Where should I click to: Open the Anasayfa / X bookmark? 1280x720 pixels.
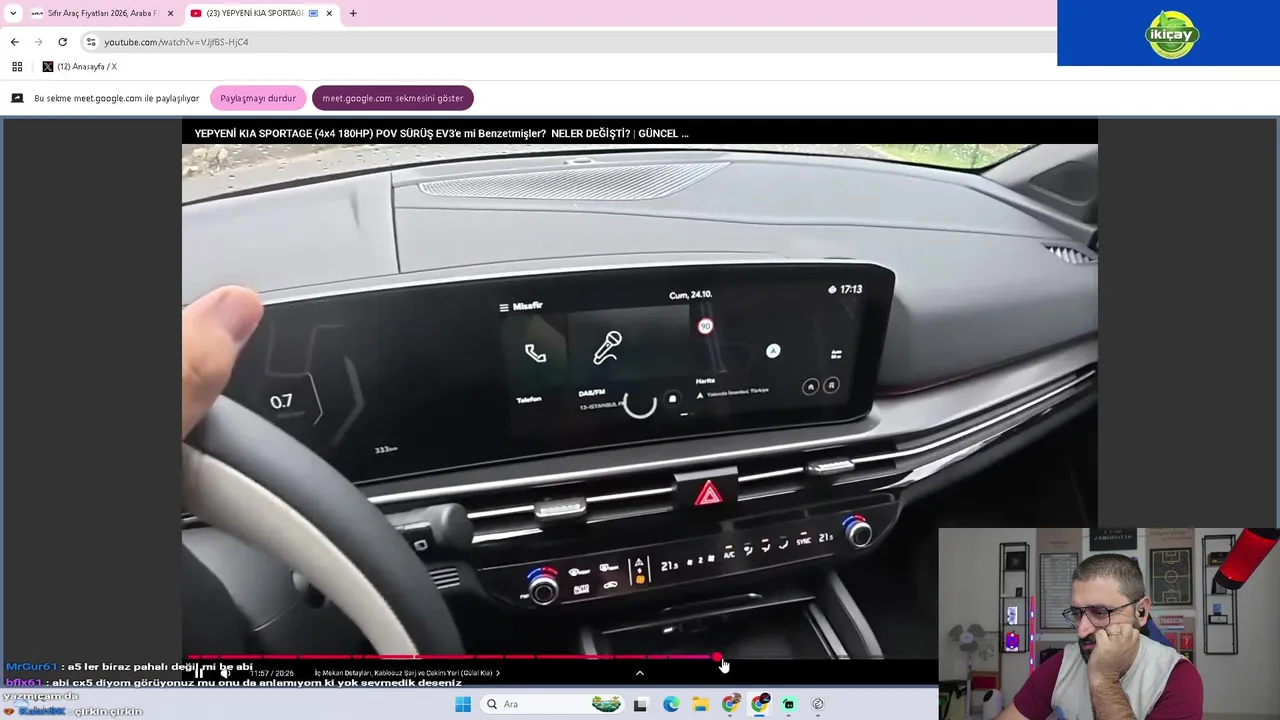pyautogui.click(x=80, y=66)
